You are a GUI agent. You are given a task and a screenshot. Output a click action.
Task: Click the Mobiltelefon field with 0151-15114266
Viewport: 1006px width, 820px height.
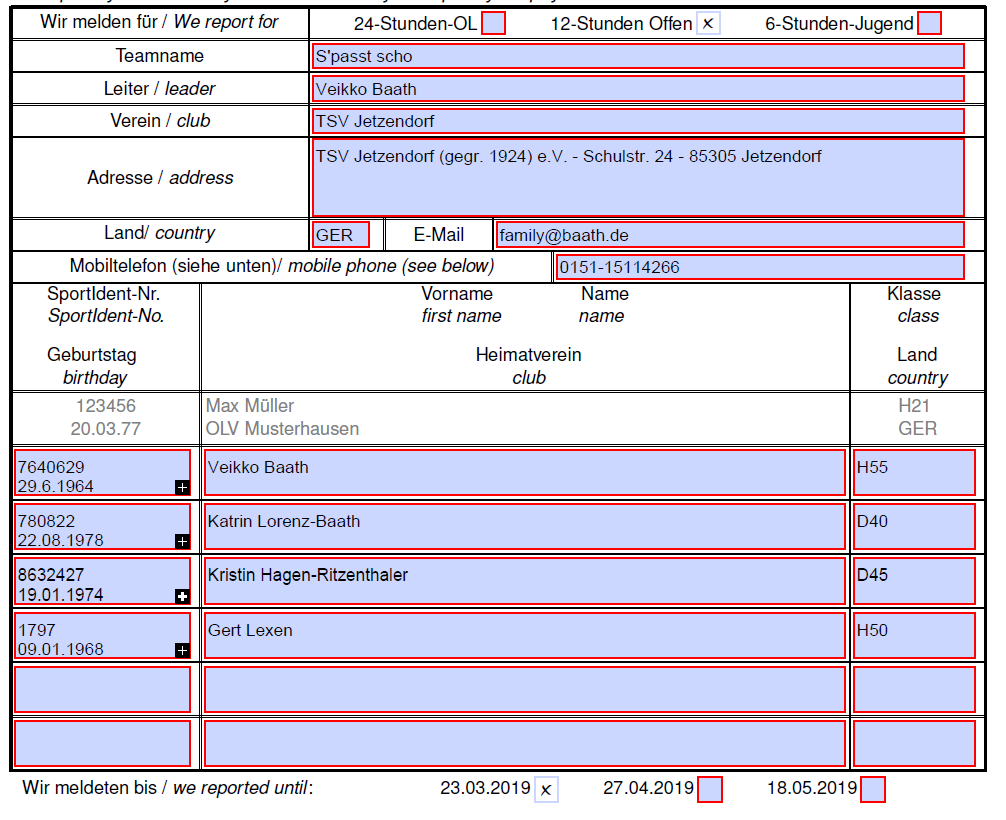click(x=760, y=267)
